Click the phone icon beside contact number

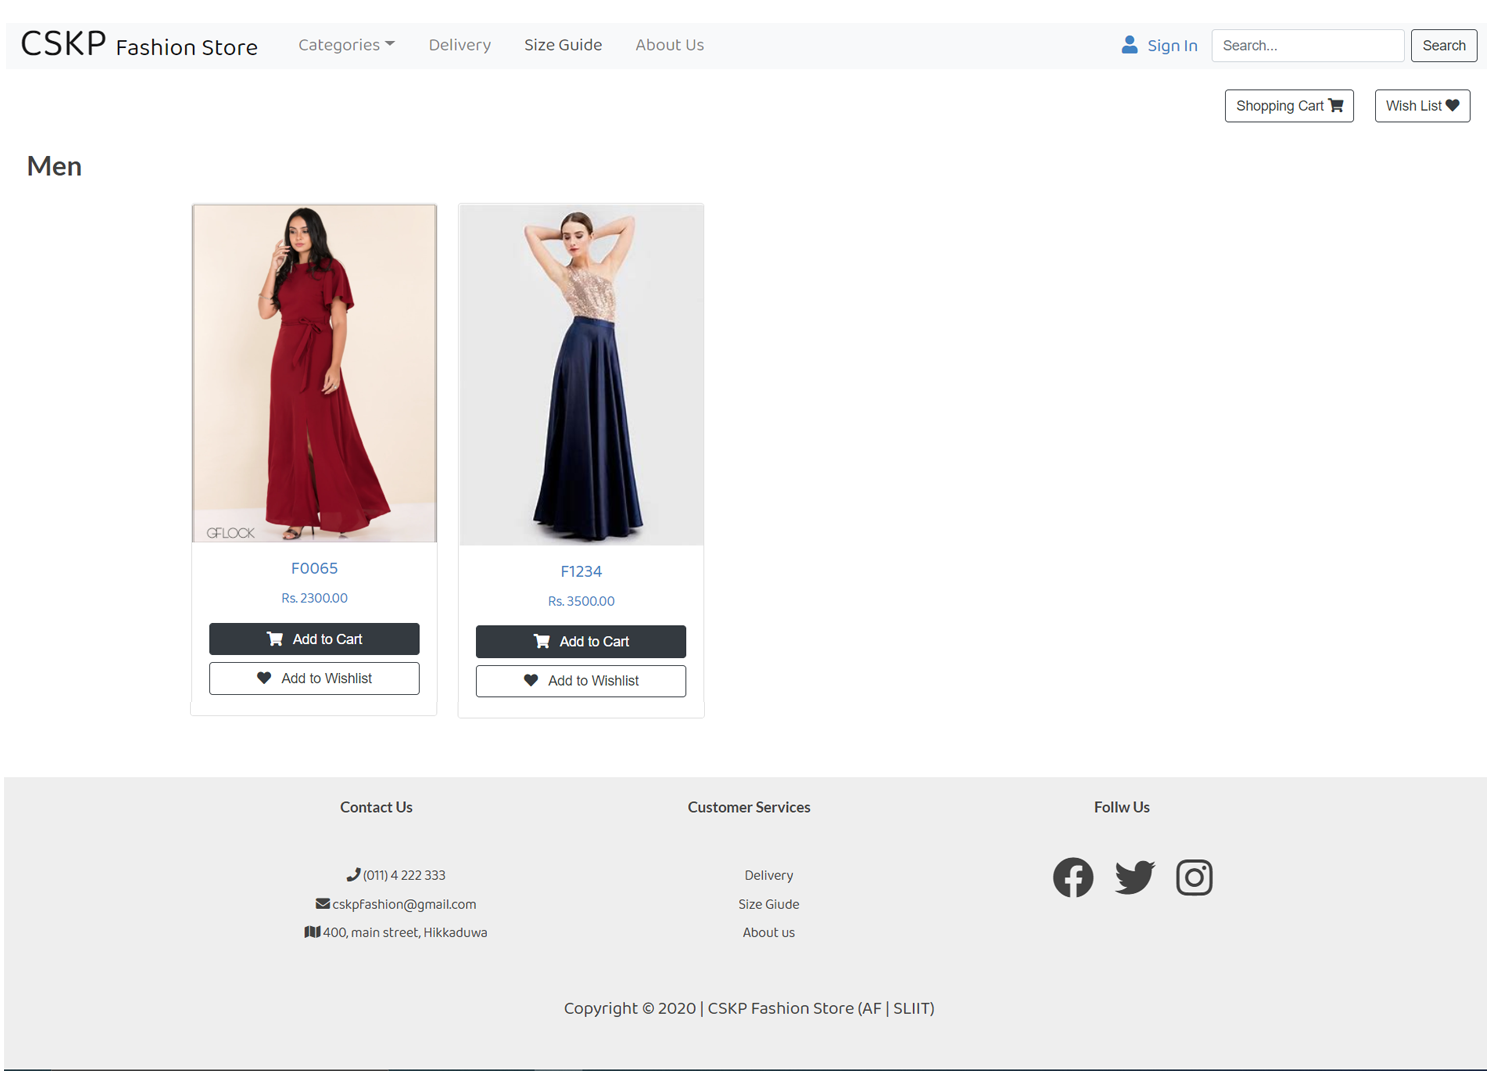point(353,875)
